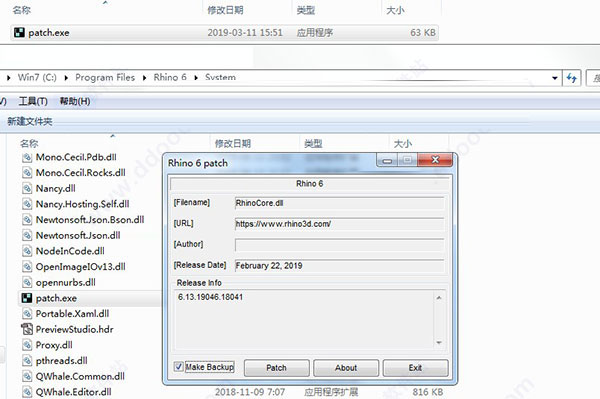
Task: Sort top list by 名称 column
Action: click(x=21, y=10)
